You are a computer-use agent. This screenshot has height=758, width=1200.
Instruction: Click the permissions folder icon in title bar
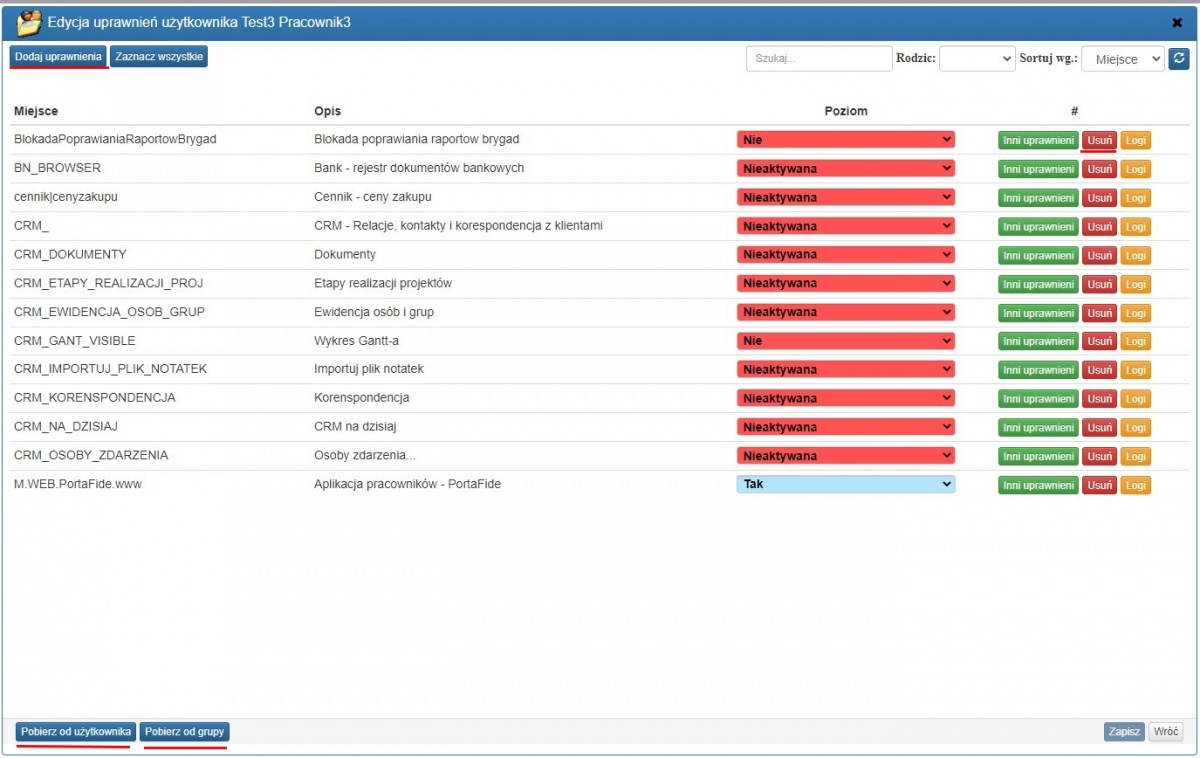pos(29,22)
